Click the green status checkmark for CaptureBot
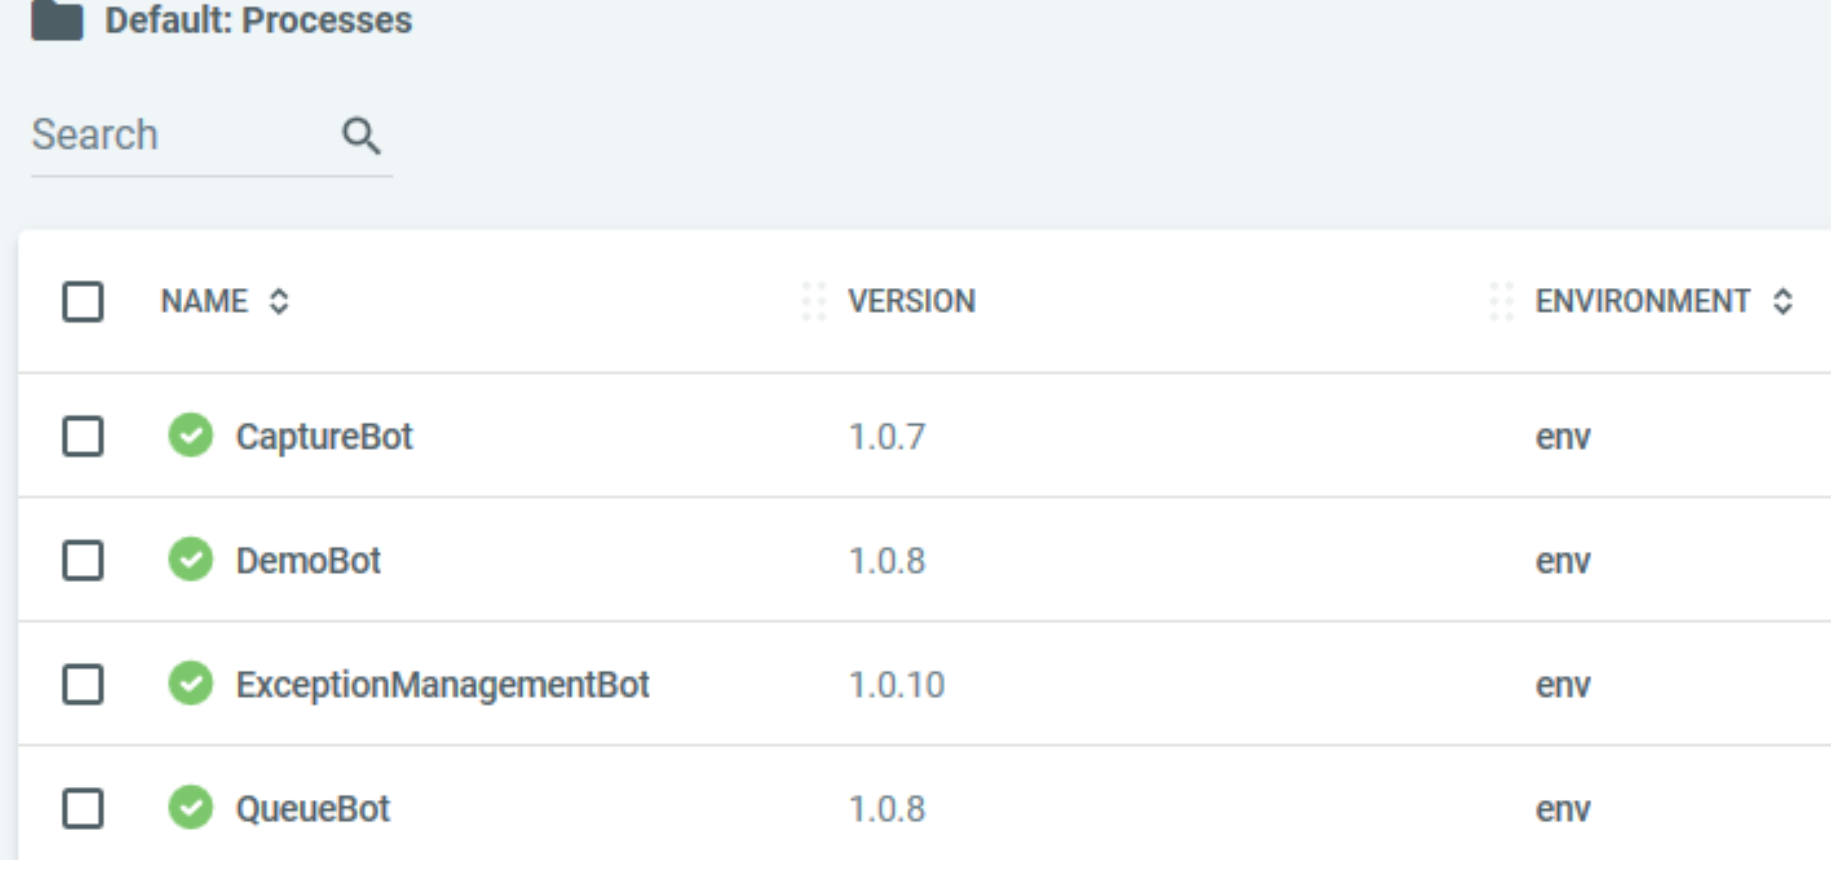This screenshot has width=1832, height=886. [190, 436]
